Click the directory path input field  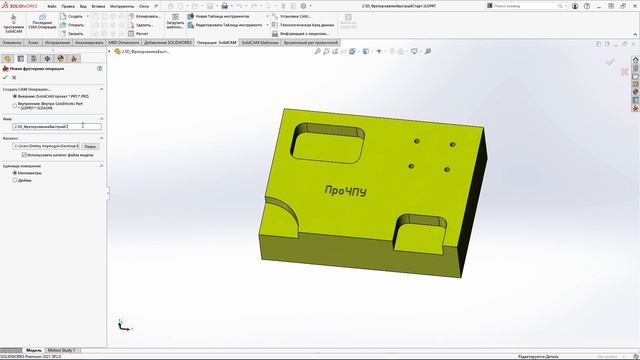tap(46, 146)
